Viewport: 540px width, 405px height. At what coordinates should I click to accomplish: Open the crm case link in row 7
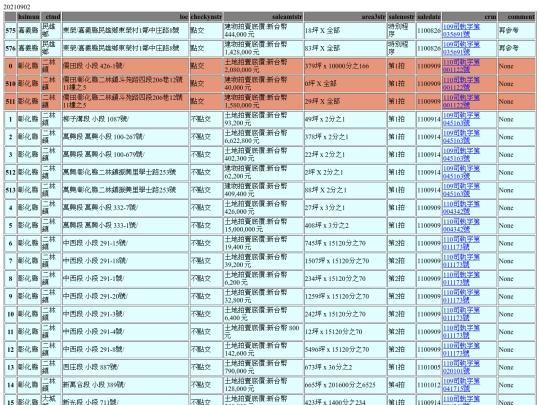(x=461, y=261)
